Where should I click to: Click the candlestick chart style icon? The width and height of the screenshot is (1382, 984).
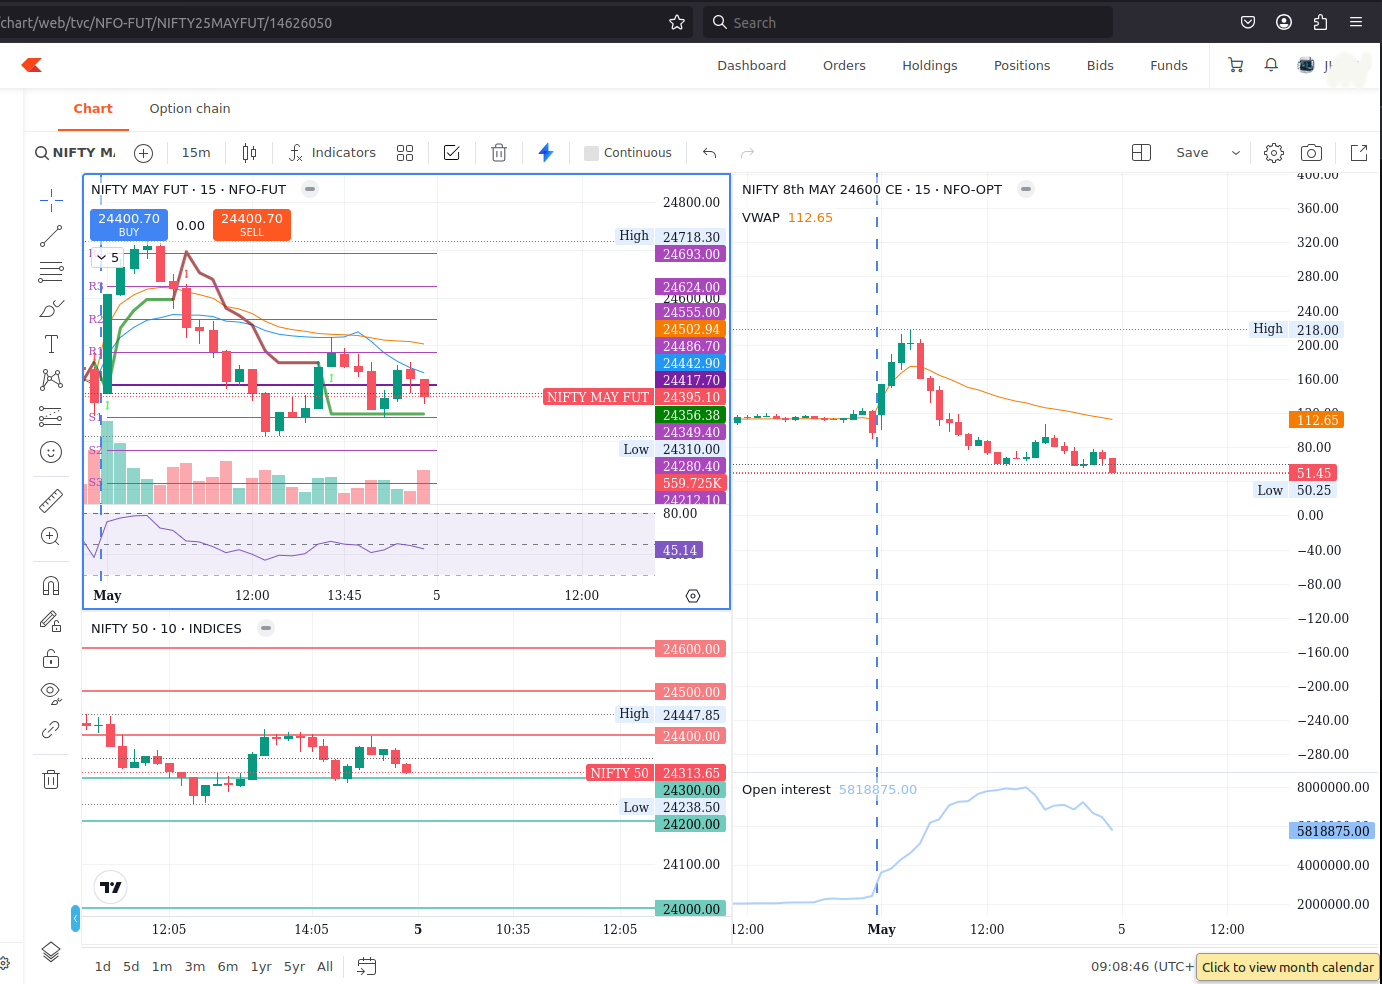coord(249,153)
